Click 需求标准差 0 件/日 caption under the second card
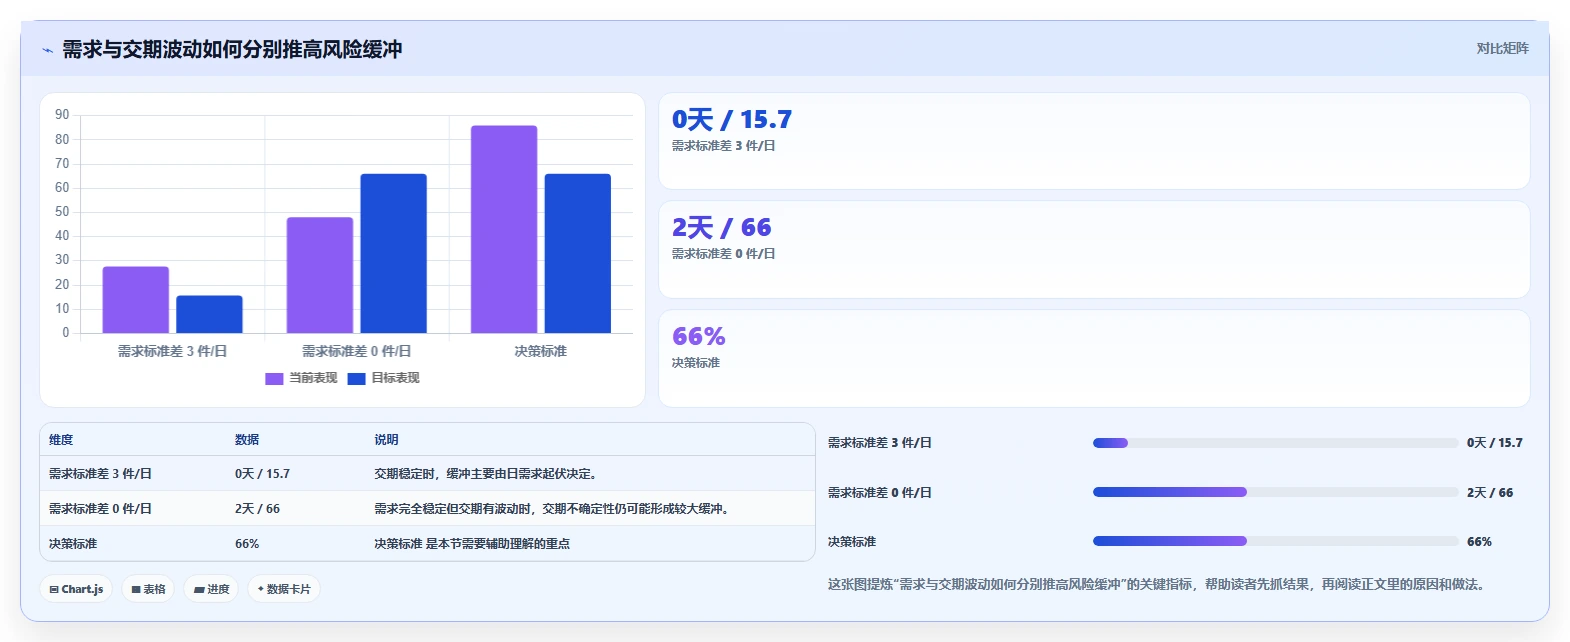 [724, 254]
